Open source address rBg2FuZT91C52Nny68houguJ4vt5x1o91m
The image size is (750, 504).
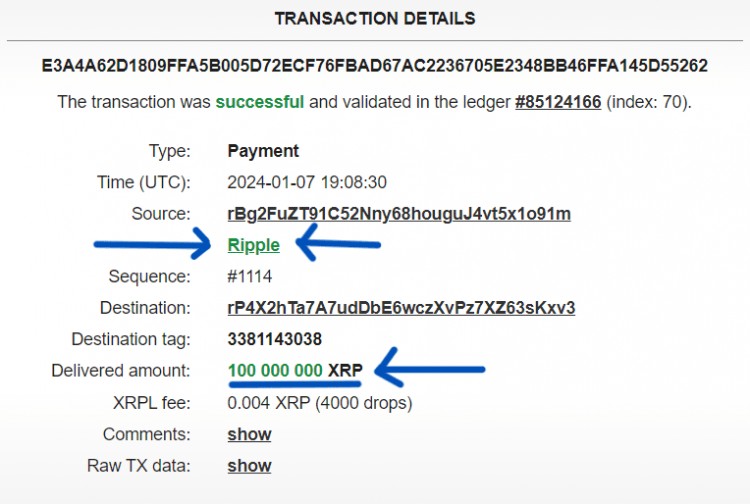point(399,213)
